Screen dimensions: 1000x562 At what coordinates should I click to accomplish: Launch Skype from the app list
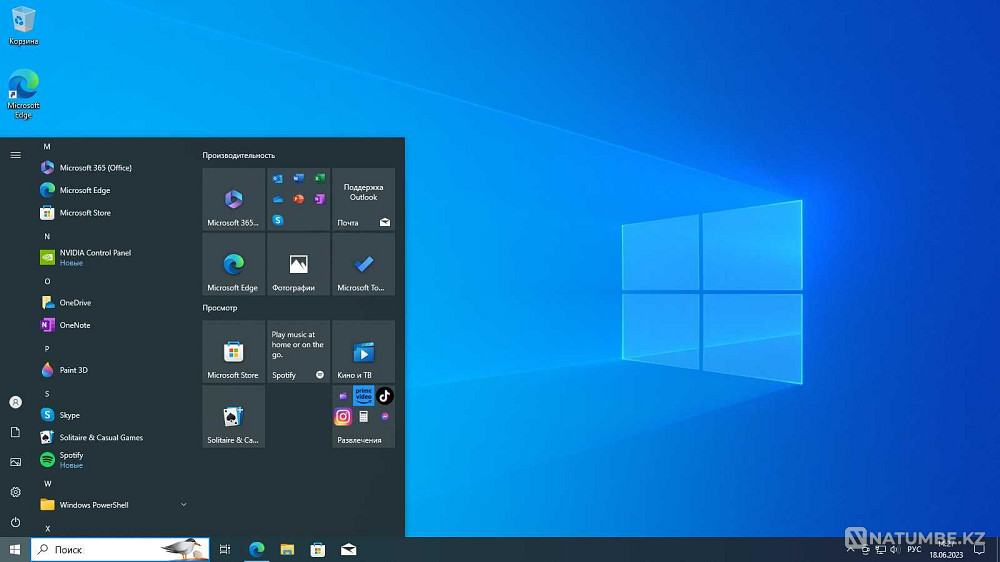coord(115,415)
